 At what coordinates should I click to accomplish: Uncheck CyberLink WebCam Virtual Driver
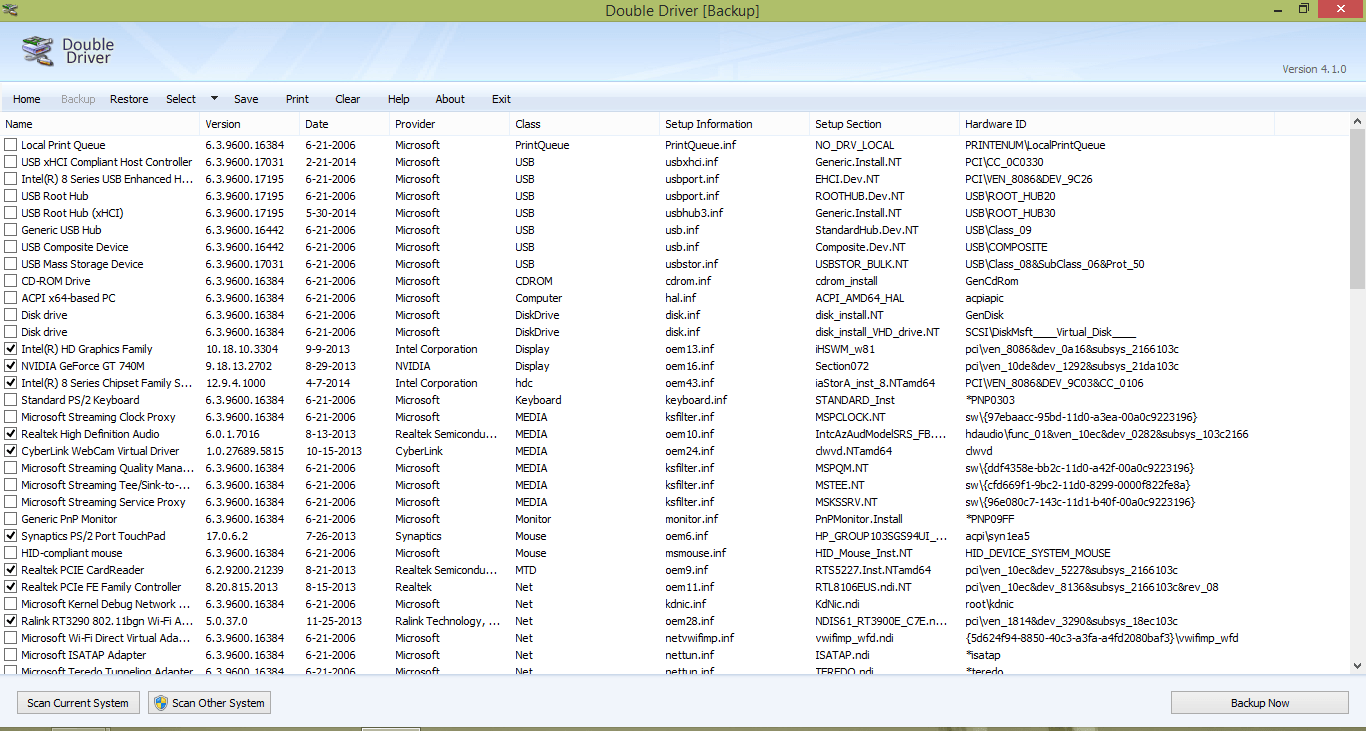tap(11, 451)
